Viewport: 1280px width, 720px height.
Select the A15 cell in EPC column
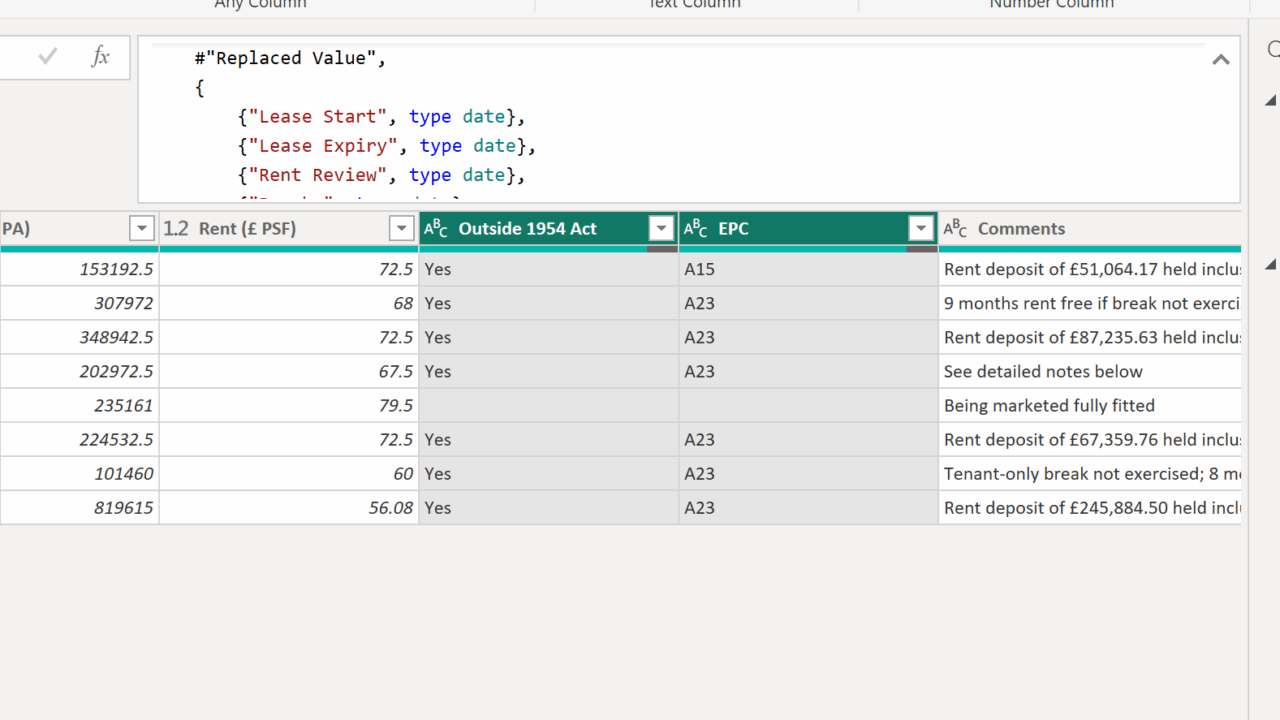[807, 269]
